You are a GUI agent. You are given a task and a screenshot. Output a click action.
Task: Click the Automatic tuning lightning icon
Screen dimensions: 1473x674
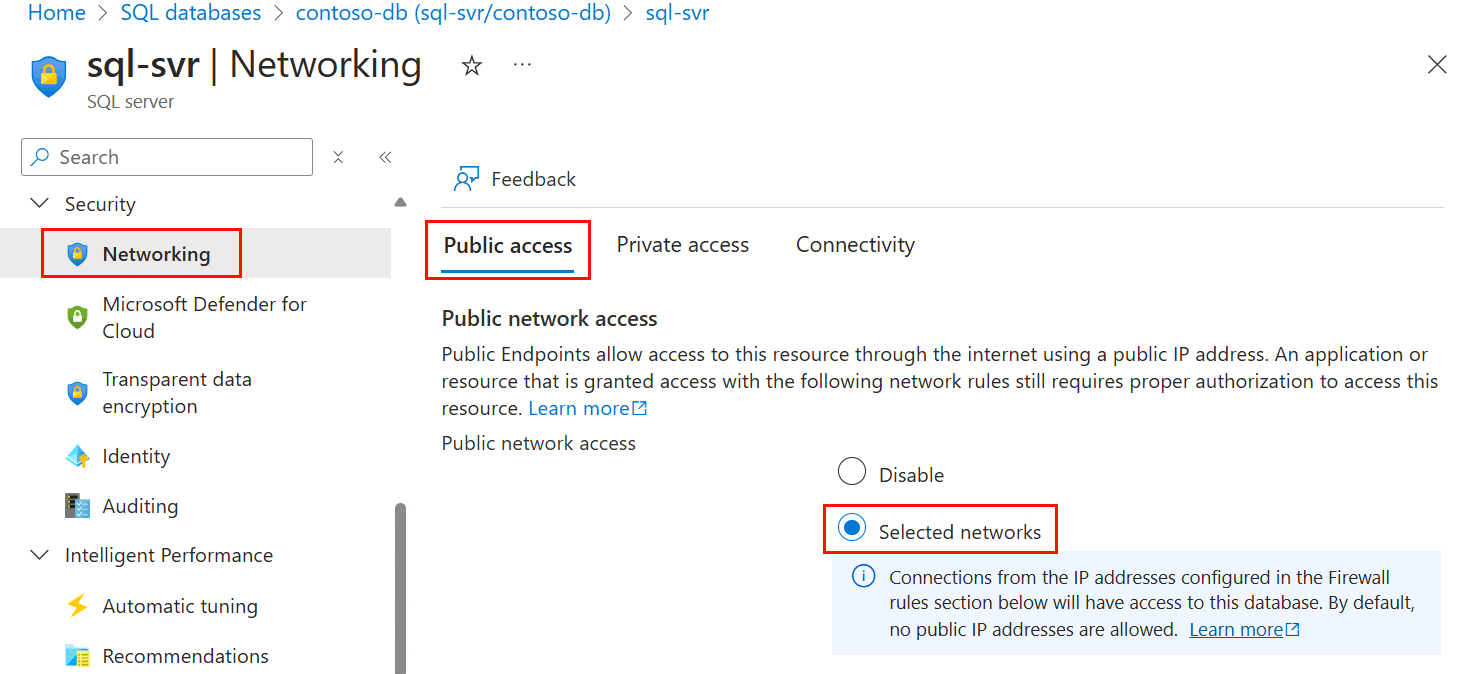(x=77, y=605)
